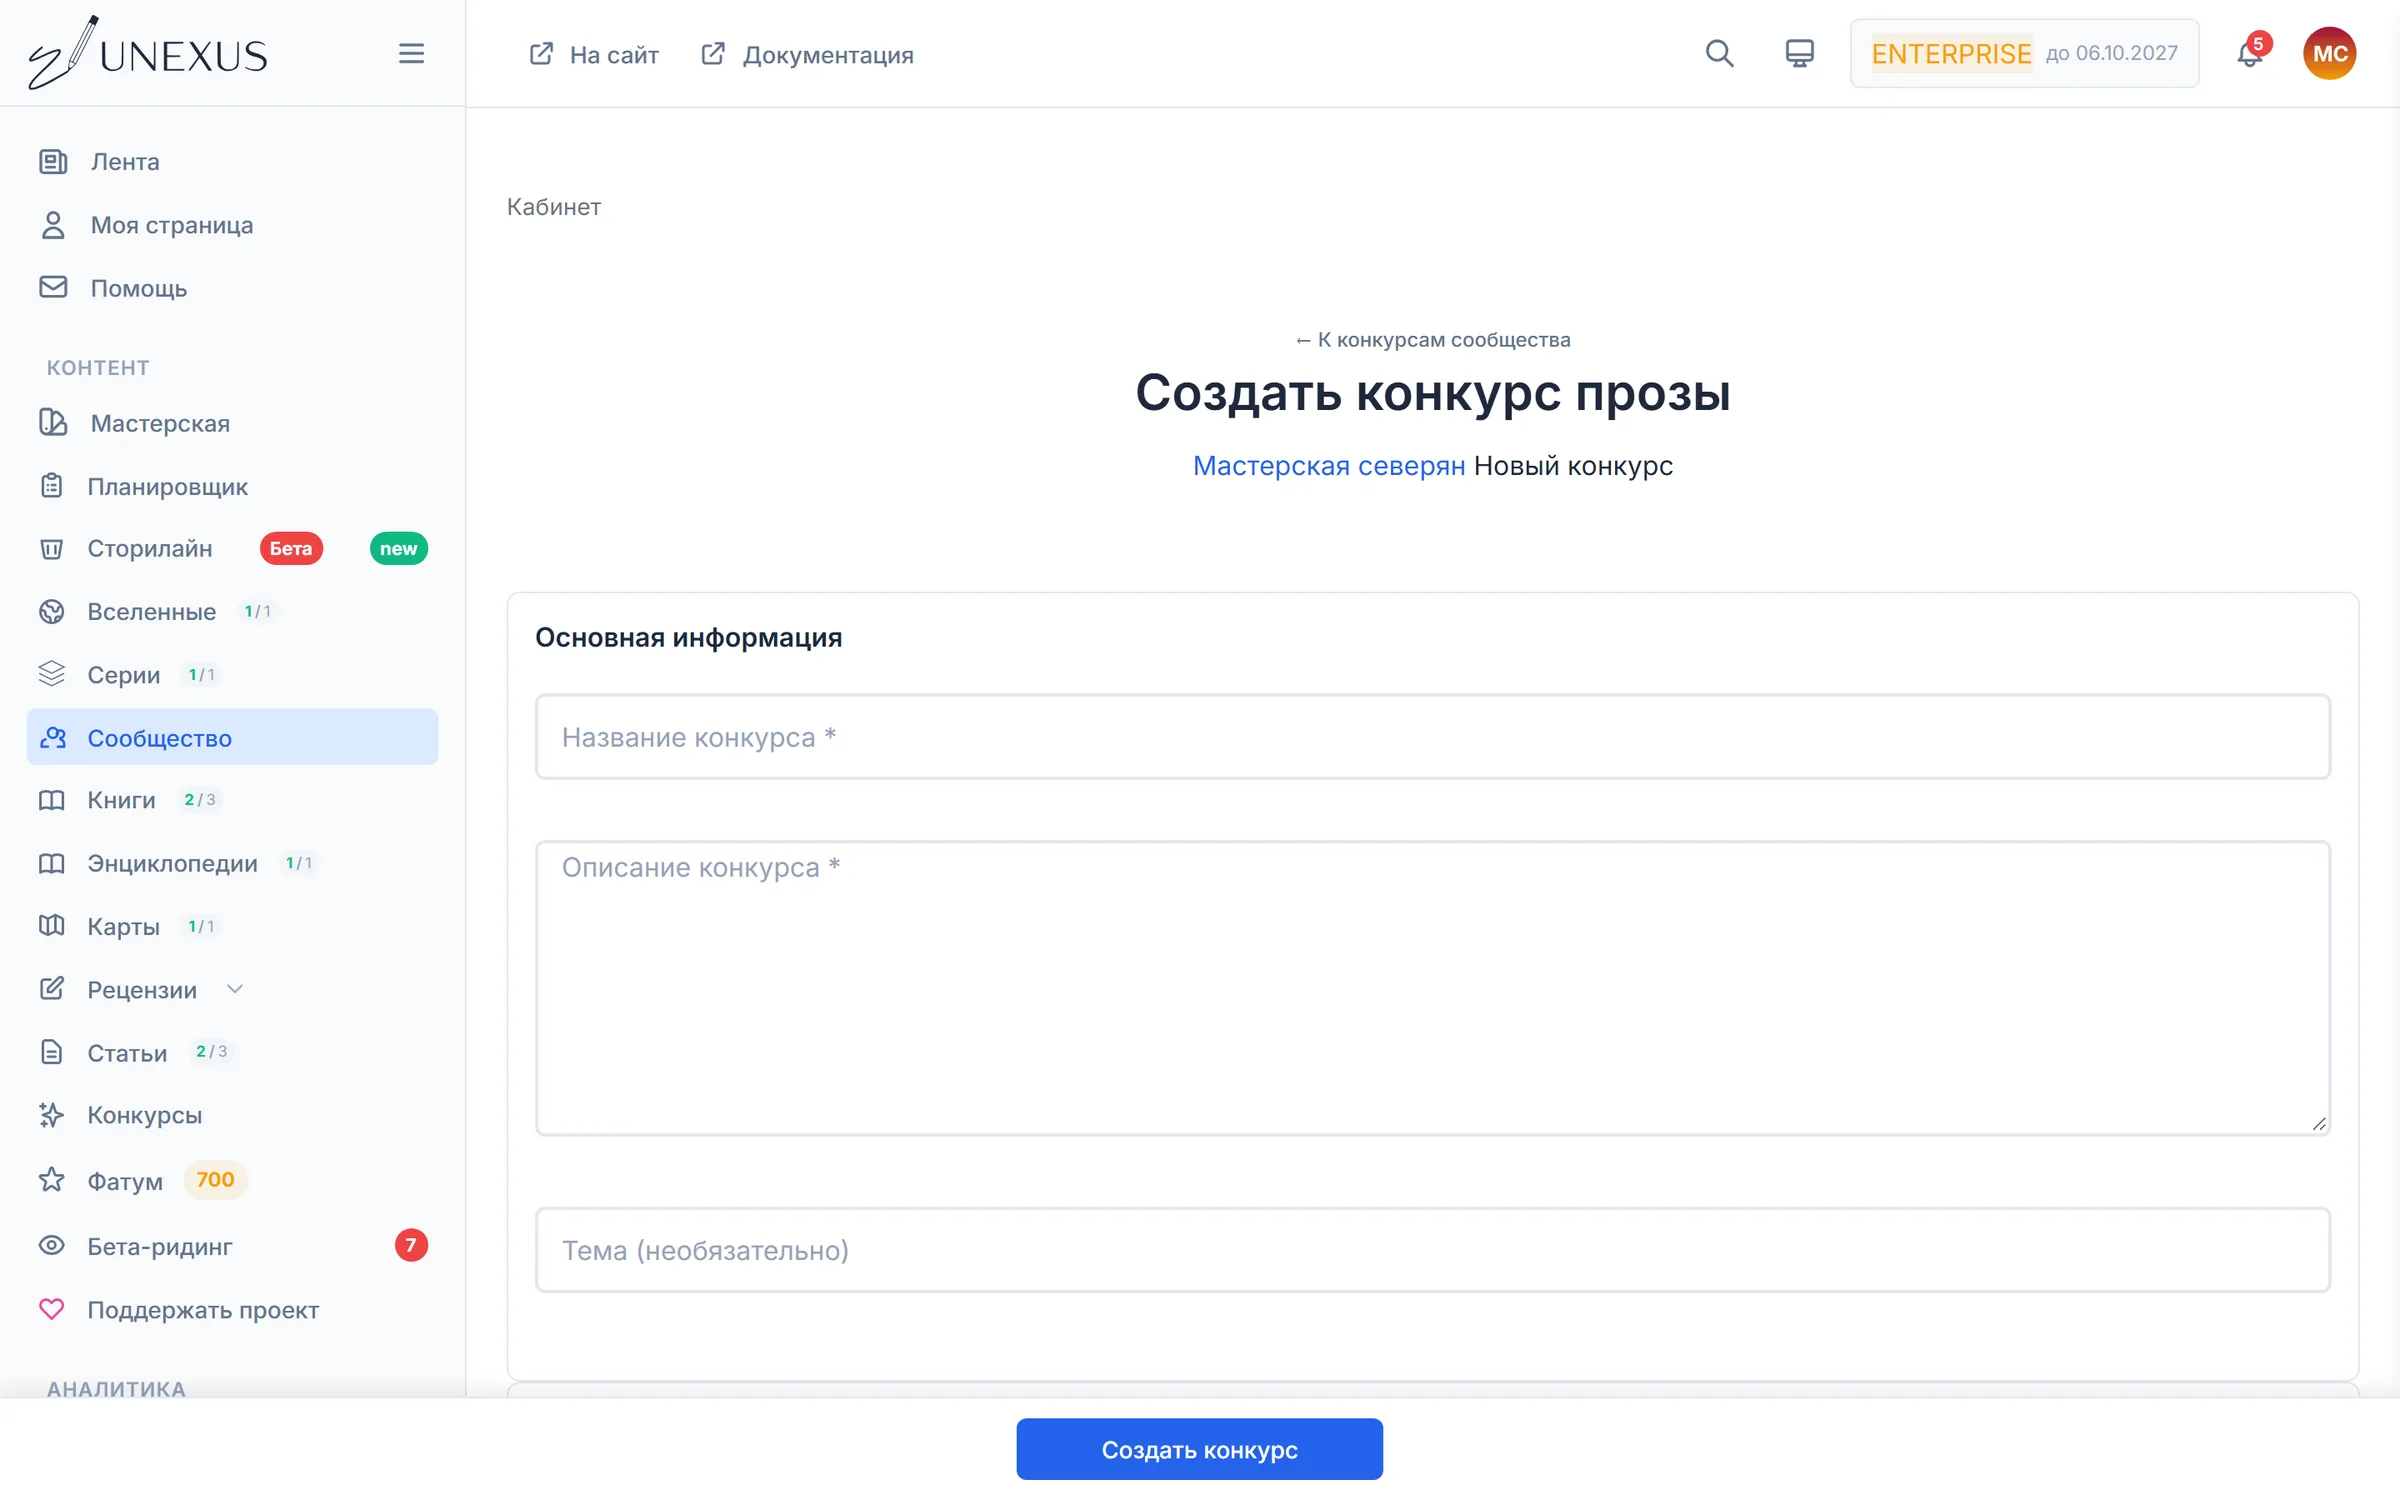Click the ENTERPRISE plan badge
Image resolution: width=2400 pixels, height=1500 pixels.
point(1951,54)
